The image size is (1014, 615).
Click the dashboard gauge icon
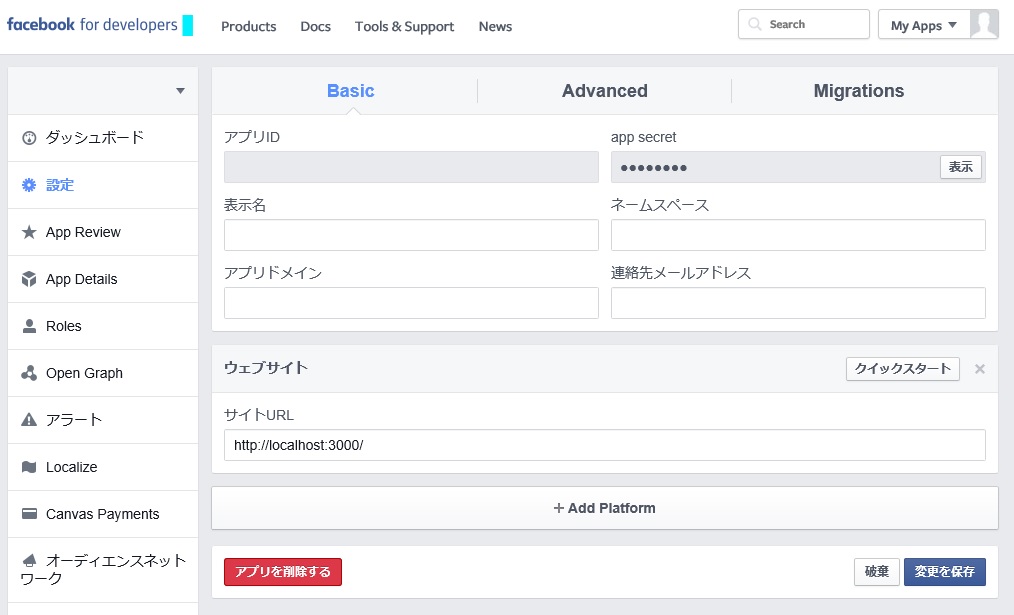[29, 138]
